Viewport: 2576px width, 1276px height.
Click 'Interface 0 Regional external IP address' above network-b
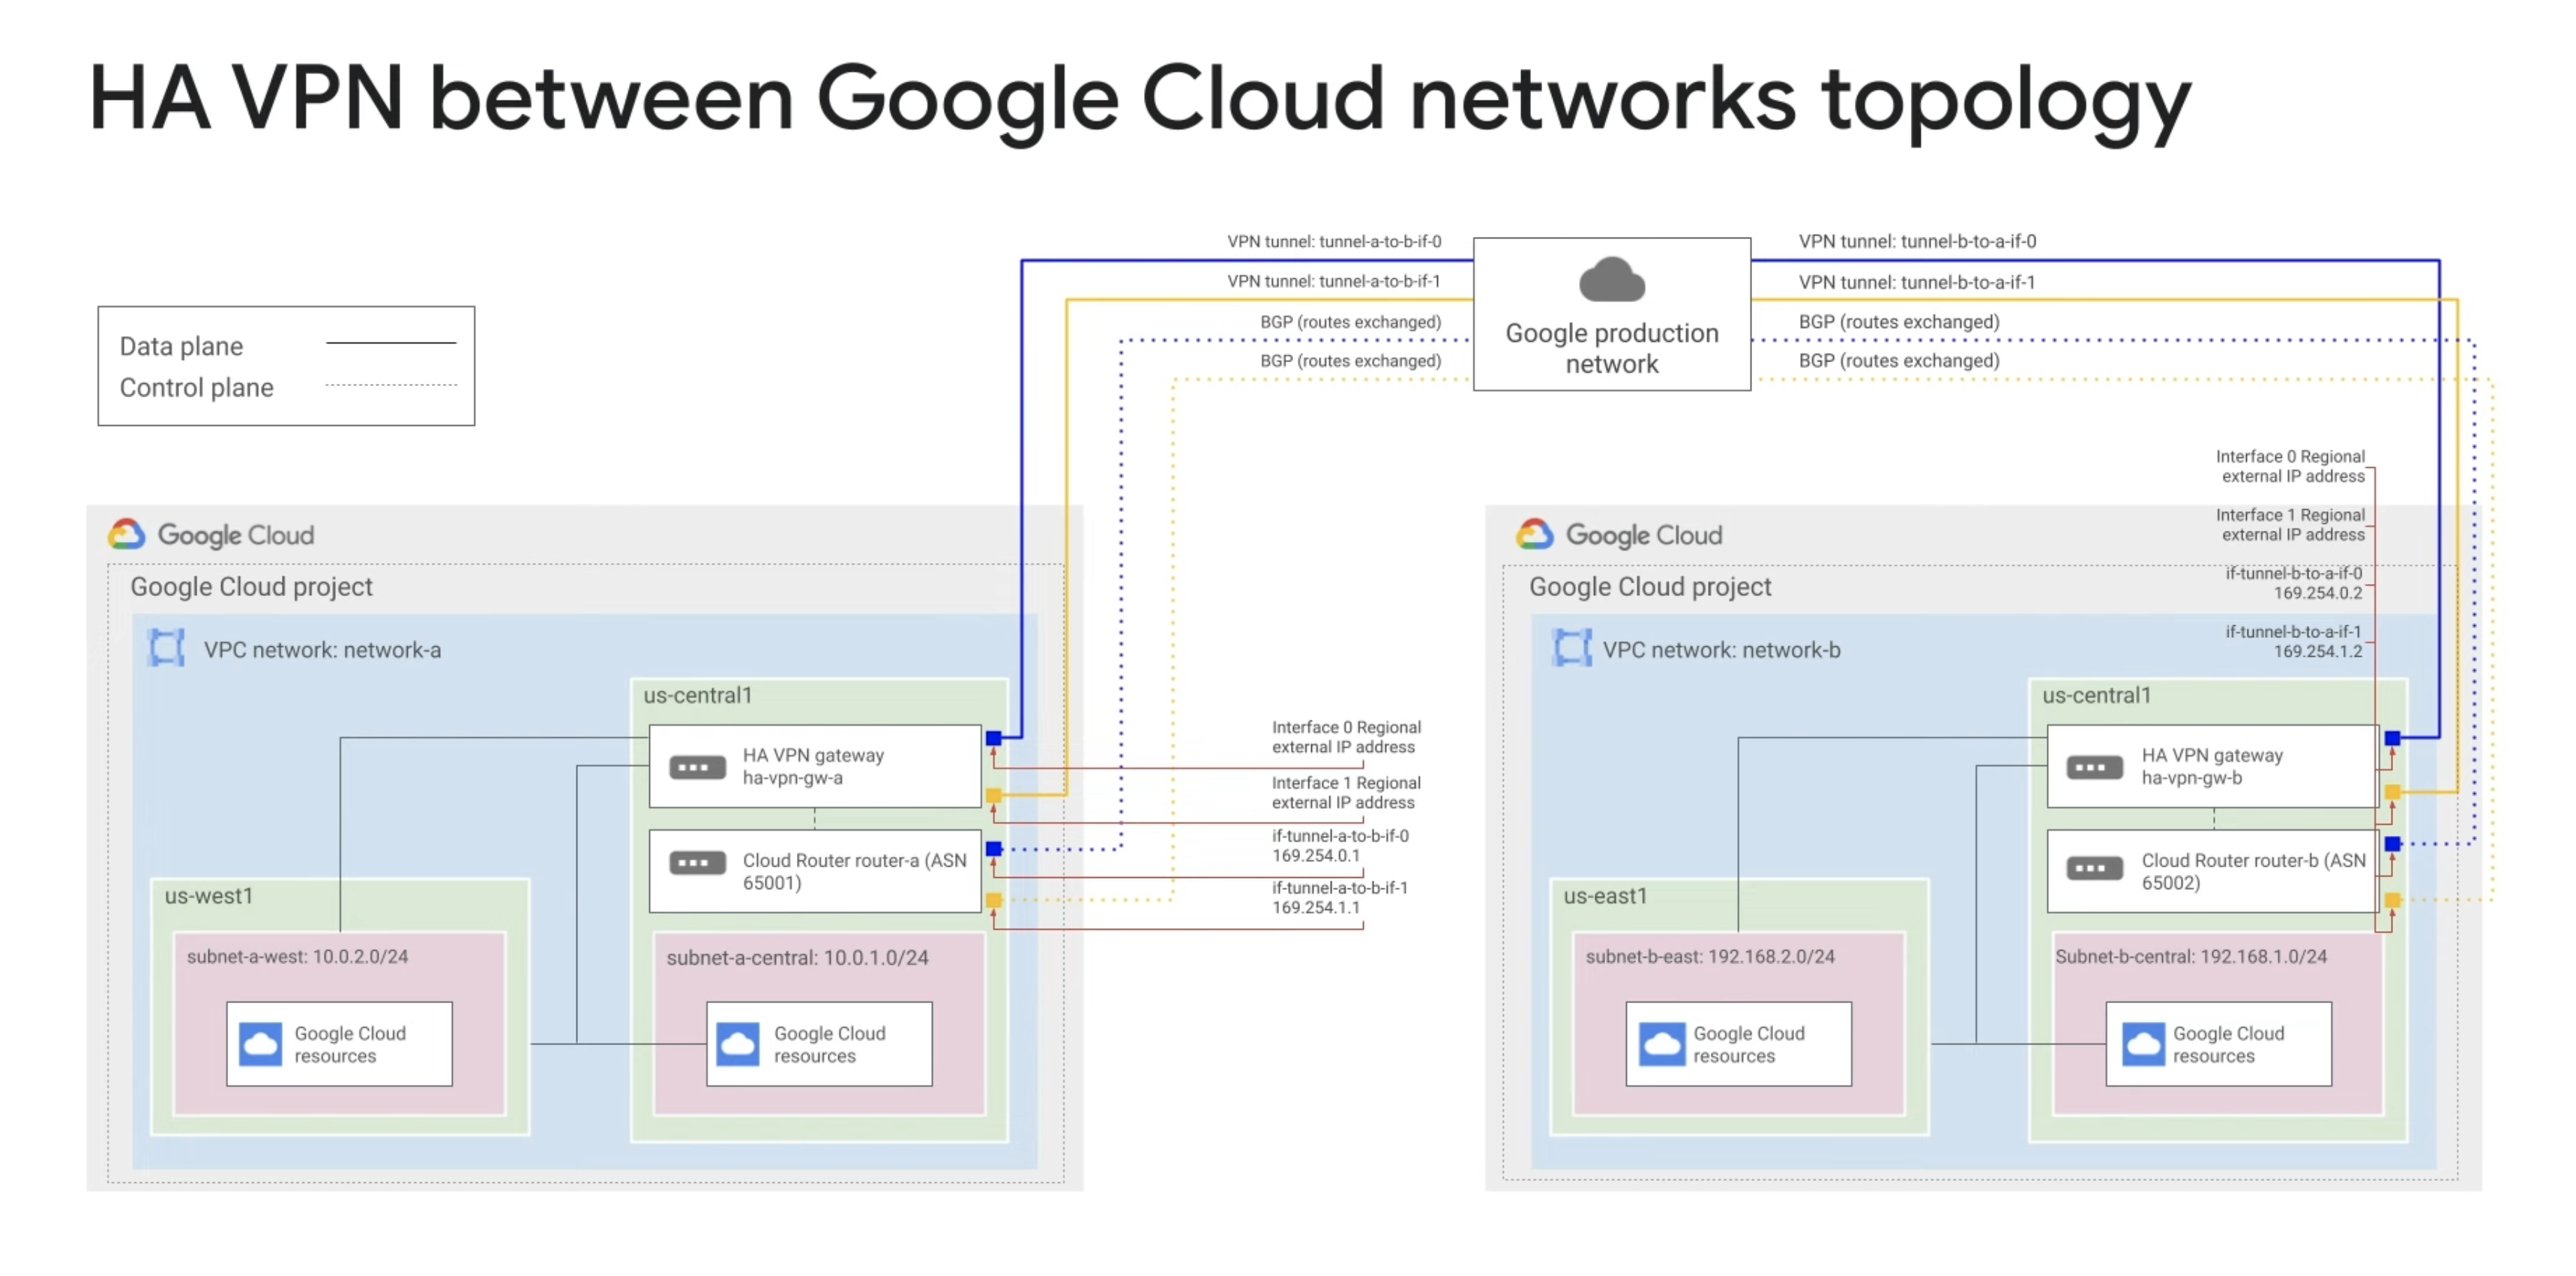coord(2290,466)
